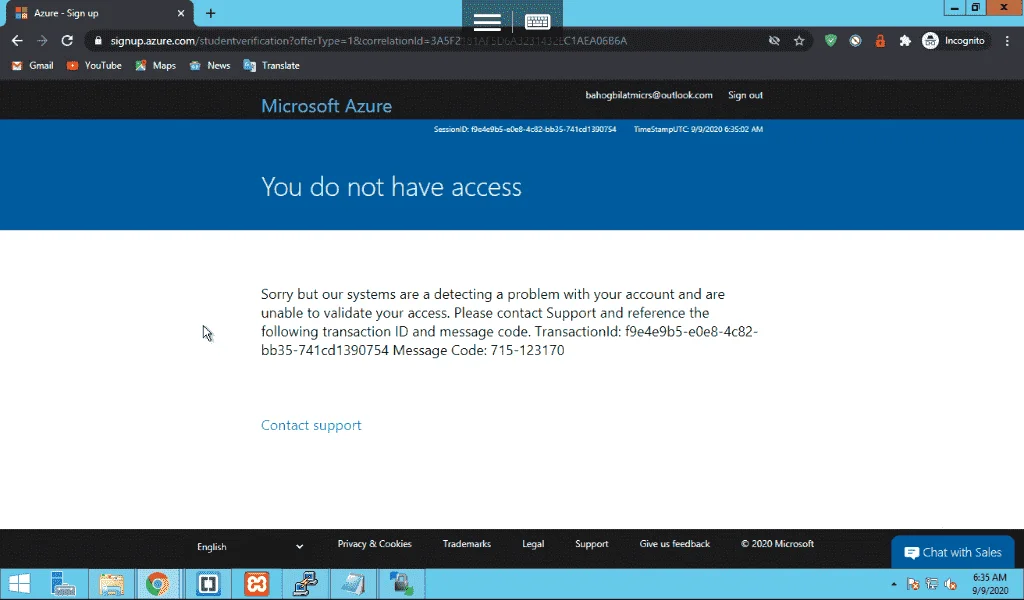Image resolution: width=1024 pixels, height=600 pixels.
Task: Show hidden system tray icons
Action: tap(893, 584)
